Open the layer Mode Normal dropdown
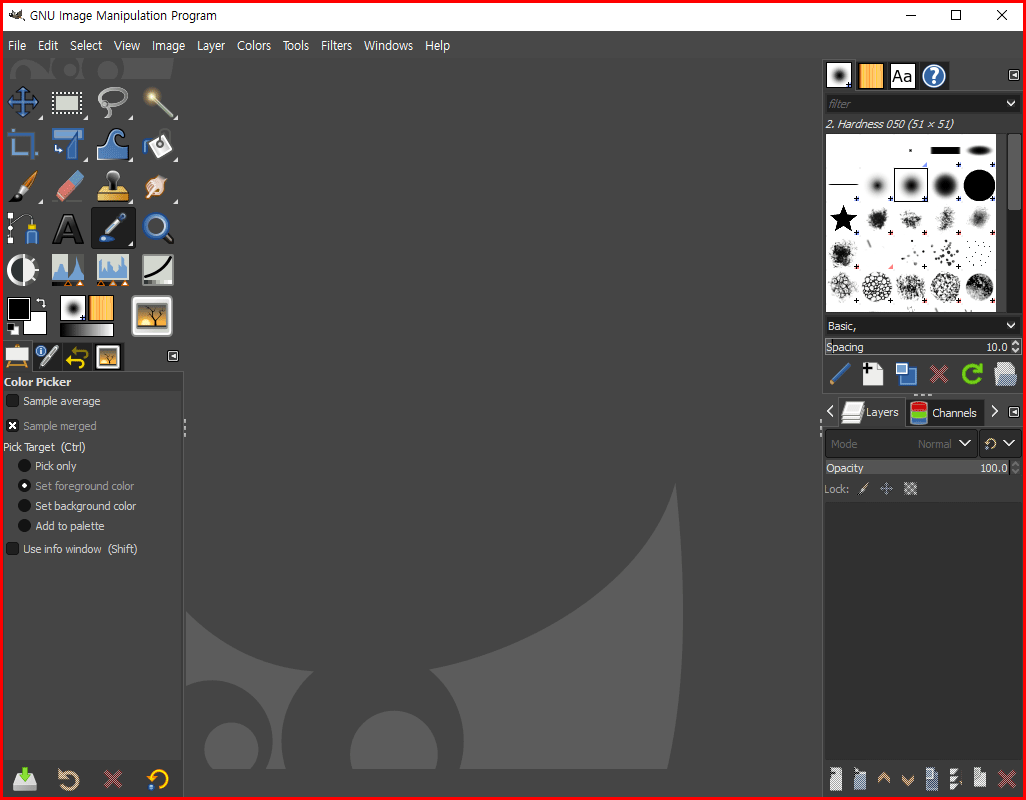 point(901,443)
